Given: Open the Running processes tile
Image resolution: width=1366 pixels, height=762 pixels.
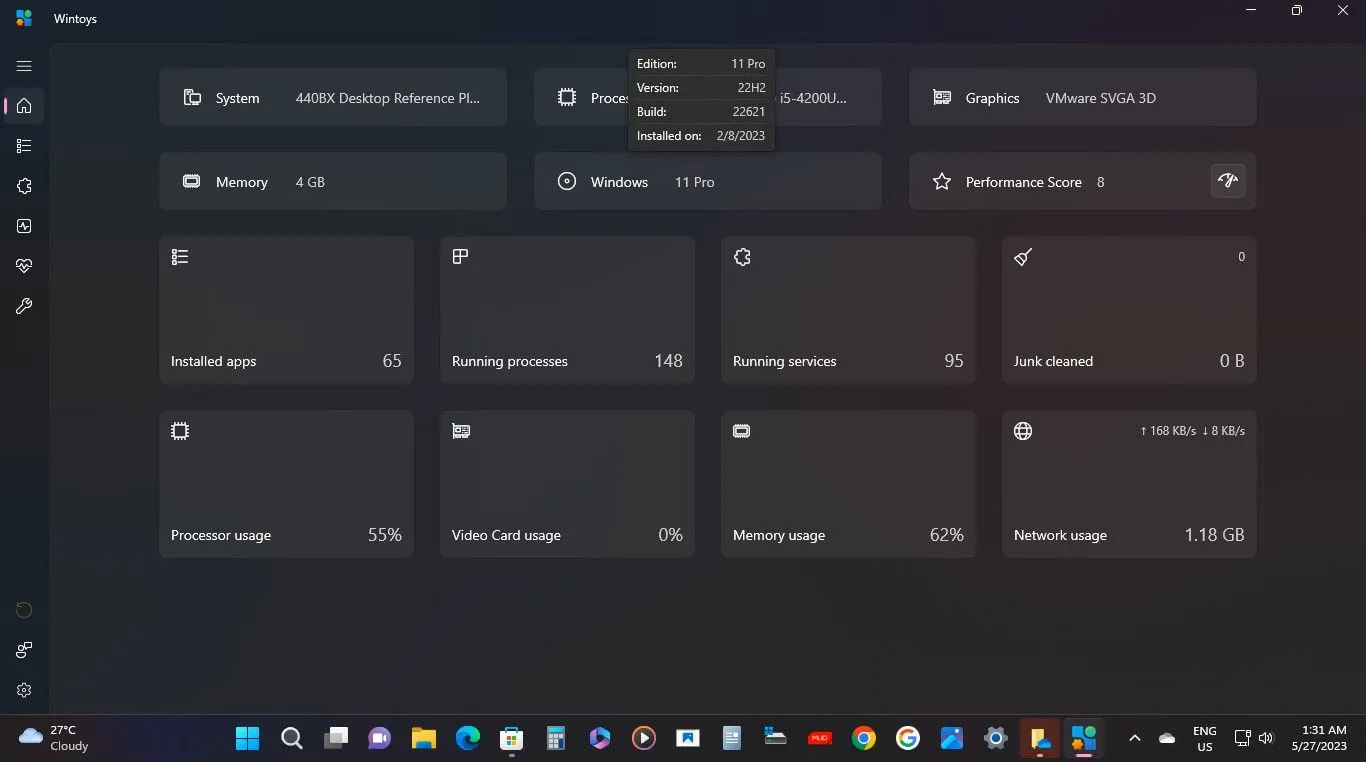Looking at the screenshot, I should pos(567,310).
